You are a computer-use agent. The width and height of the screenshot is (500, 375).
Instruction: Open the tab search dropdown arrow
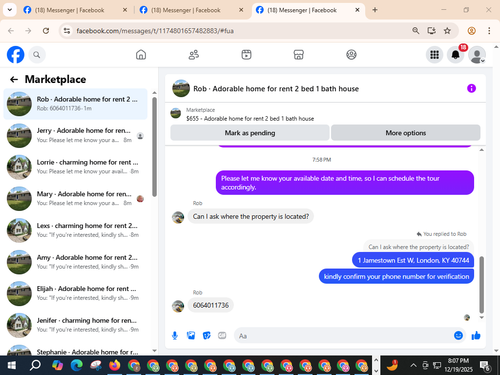tap(10, 10)
